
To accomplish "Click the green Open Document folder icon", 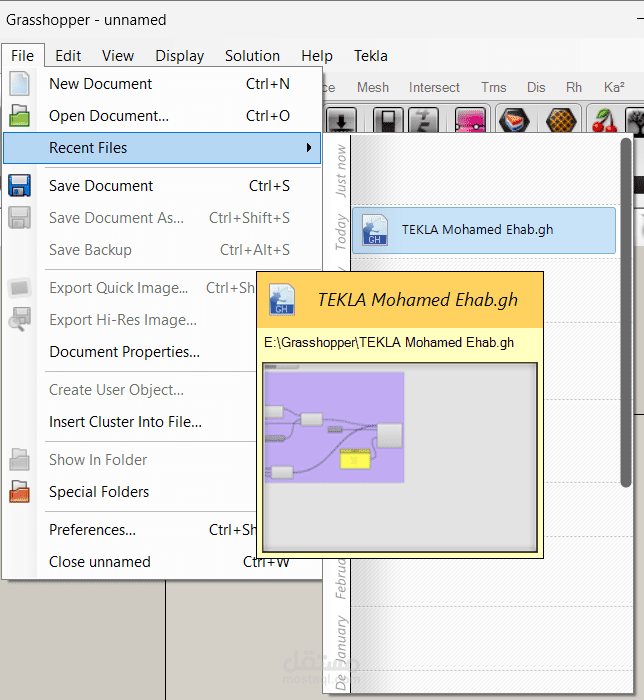I will [x=20, y=116].
